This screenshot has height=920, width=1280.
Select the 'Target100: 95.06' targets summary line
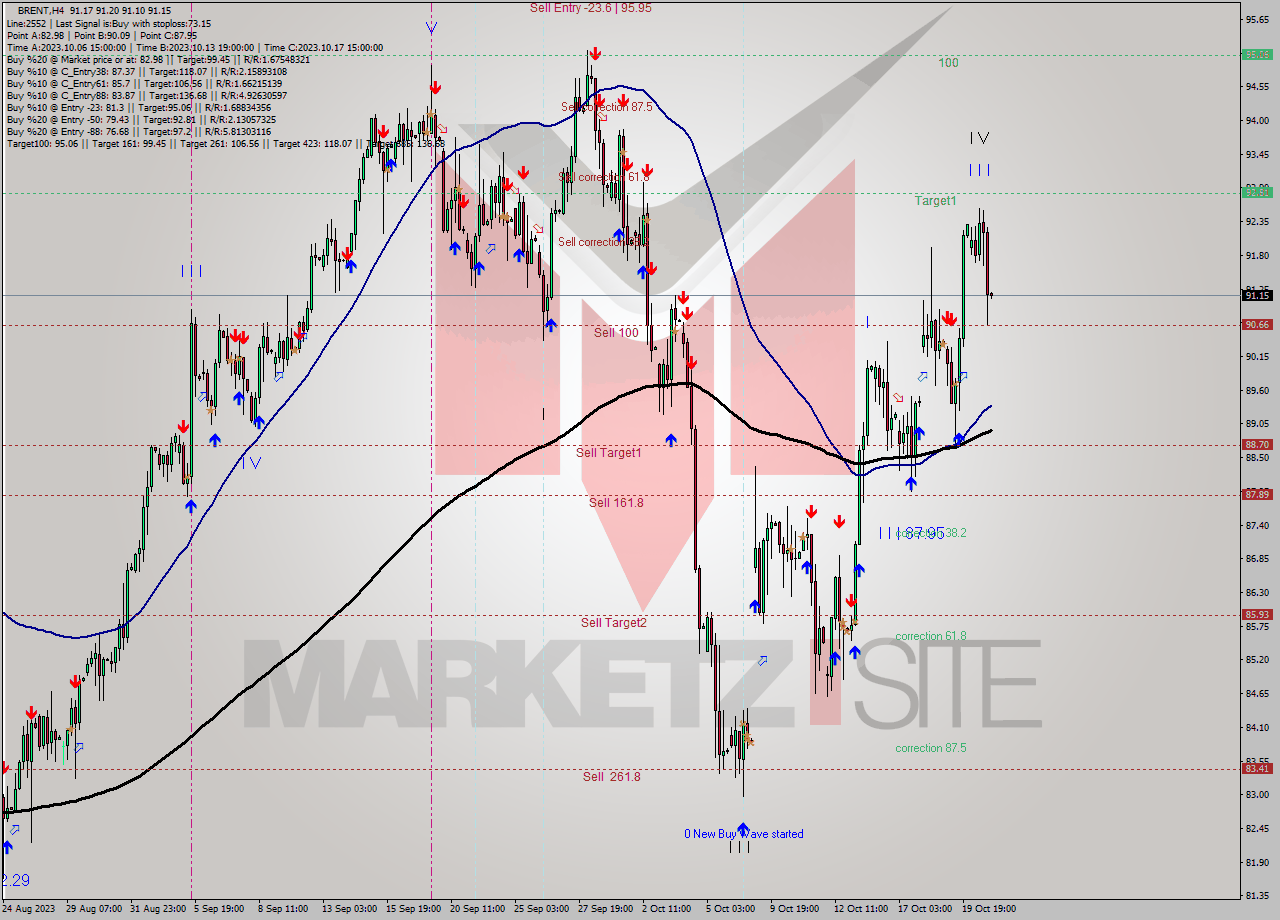pos(226,144)
